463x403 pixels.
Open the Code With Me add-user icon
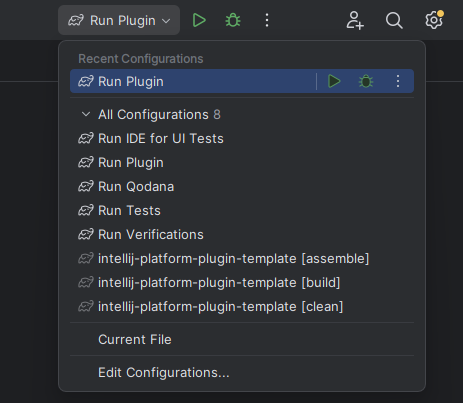coord(355,20)
